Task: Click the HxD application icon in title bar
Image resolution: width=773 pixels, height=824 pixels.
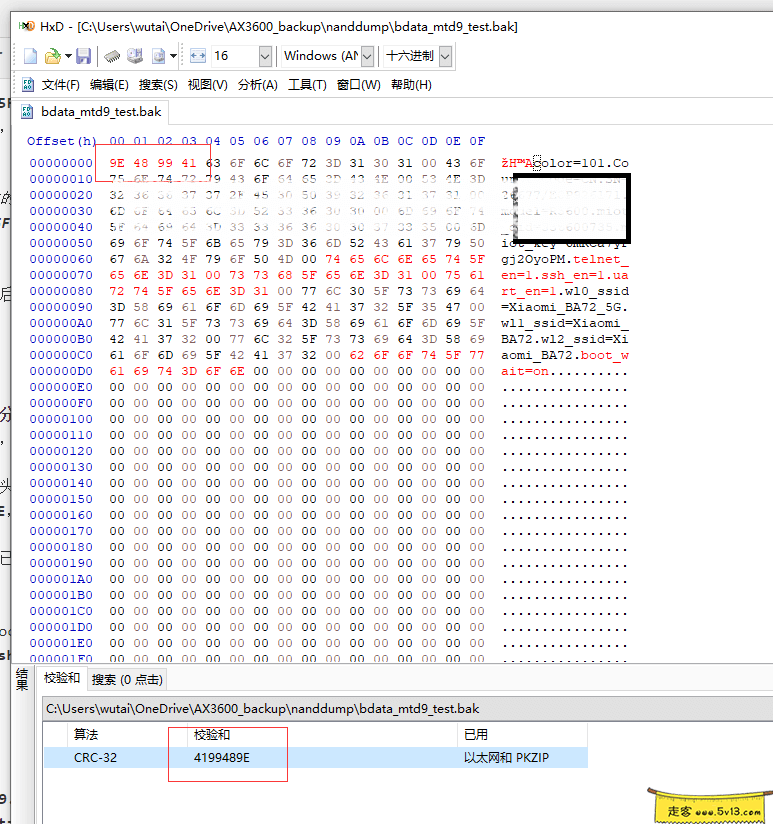Action: click(x=27, y=26)
